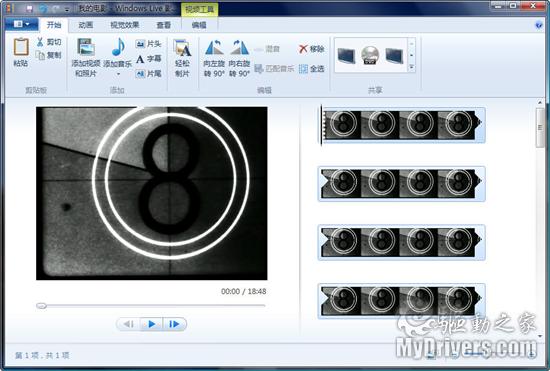The width and height of the screenshot is (550, 371).
Task: Click the video preview with number 8
Action: (x=152, y=193)
